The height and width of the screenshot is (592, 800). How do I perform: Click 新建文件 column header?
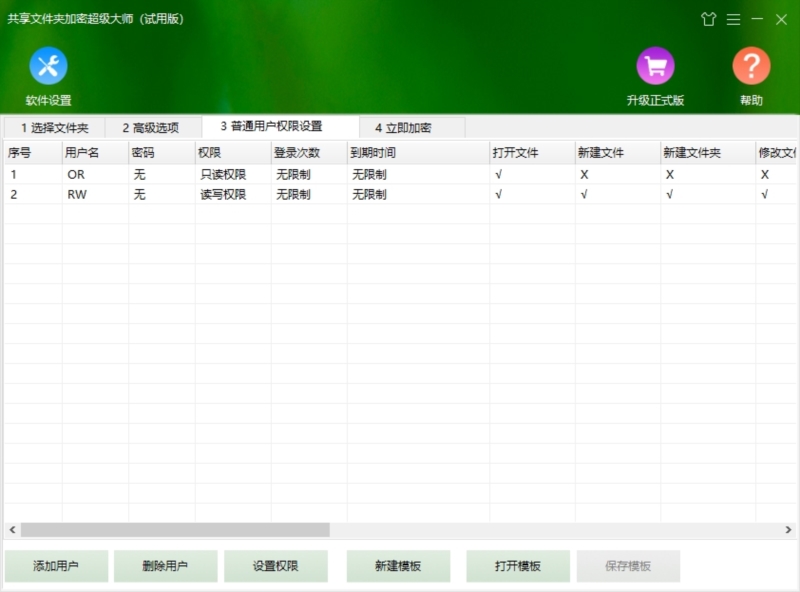(x=617, y=153)
